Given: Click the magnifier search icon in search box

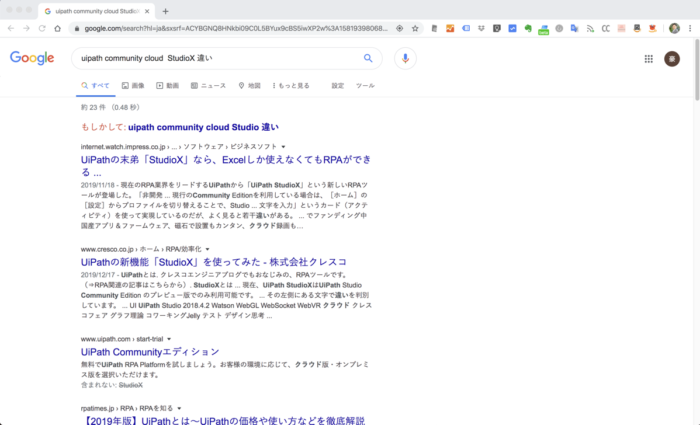Looking at the screenshot, I should 368,58.
